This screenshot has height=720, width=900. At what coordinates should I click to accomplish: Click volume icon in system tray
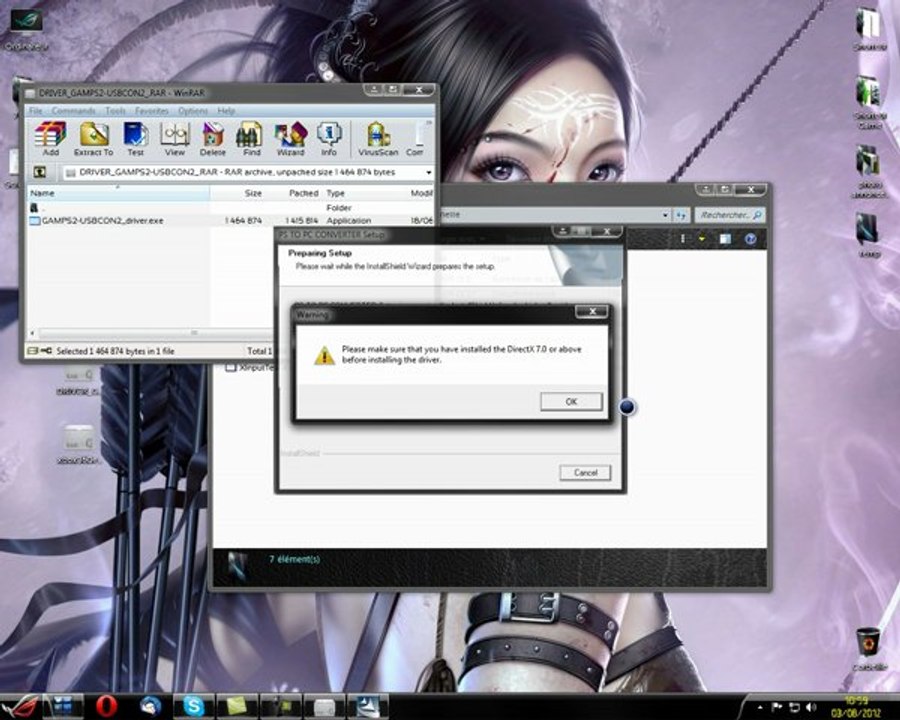point(811,707)
